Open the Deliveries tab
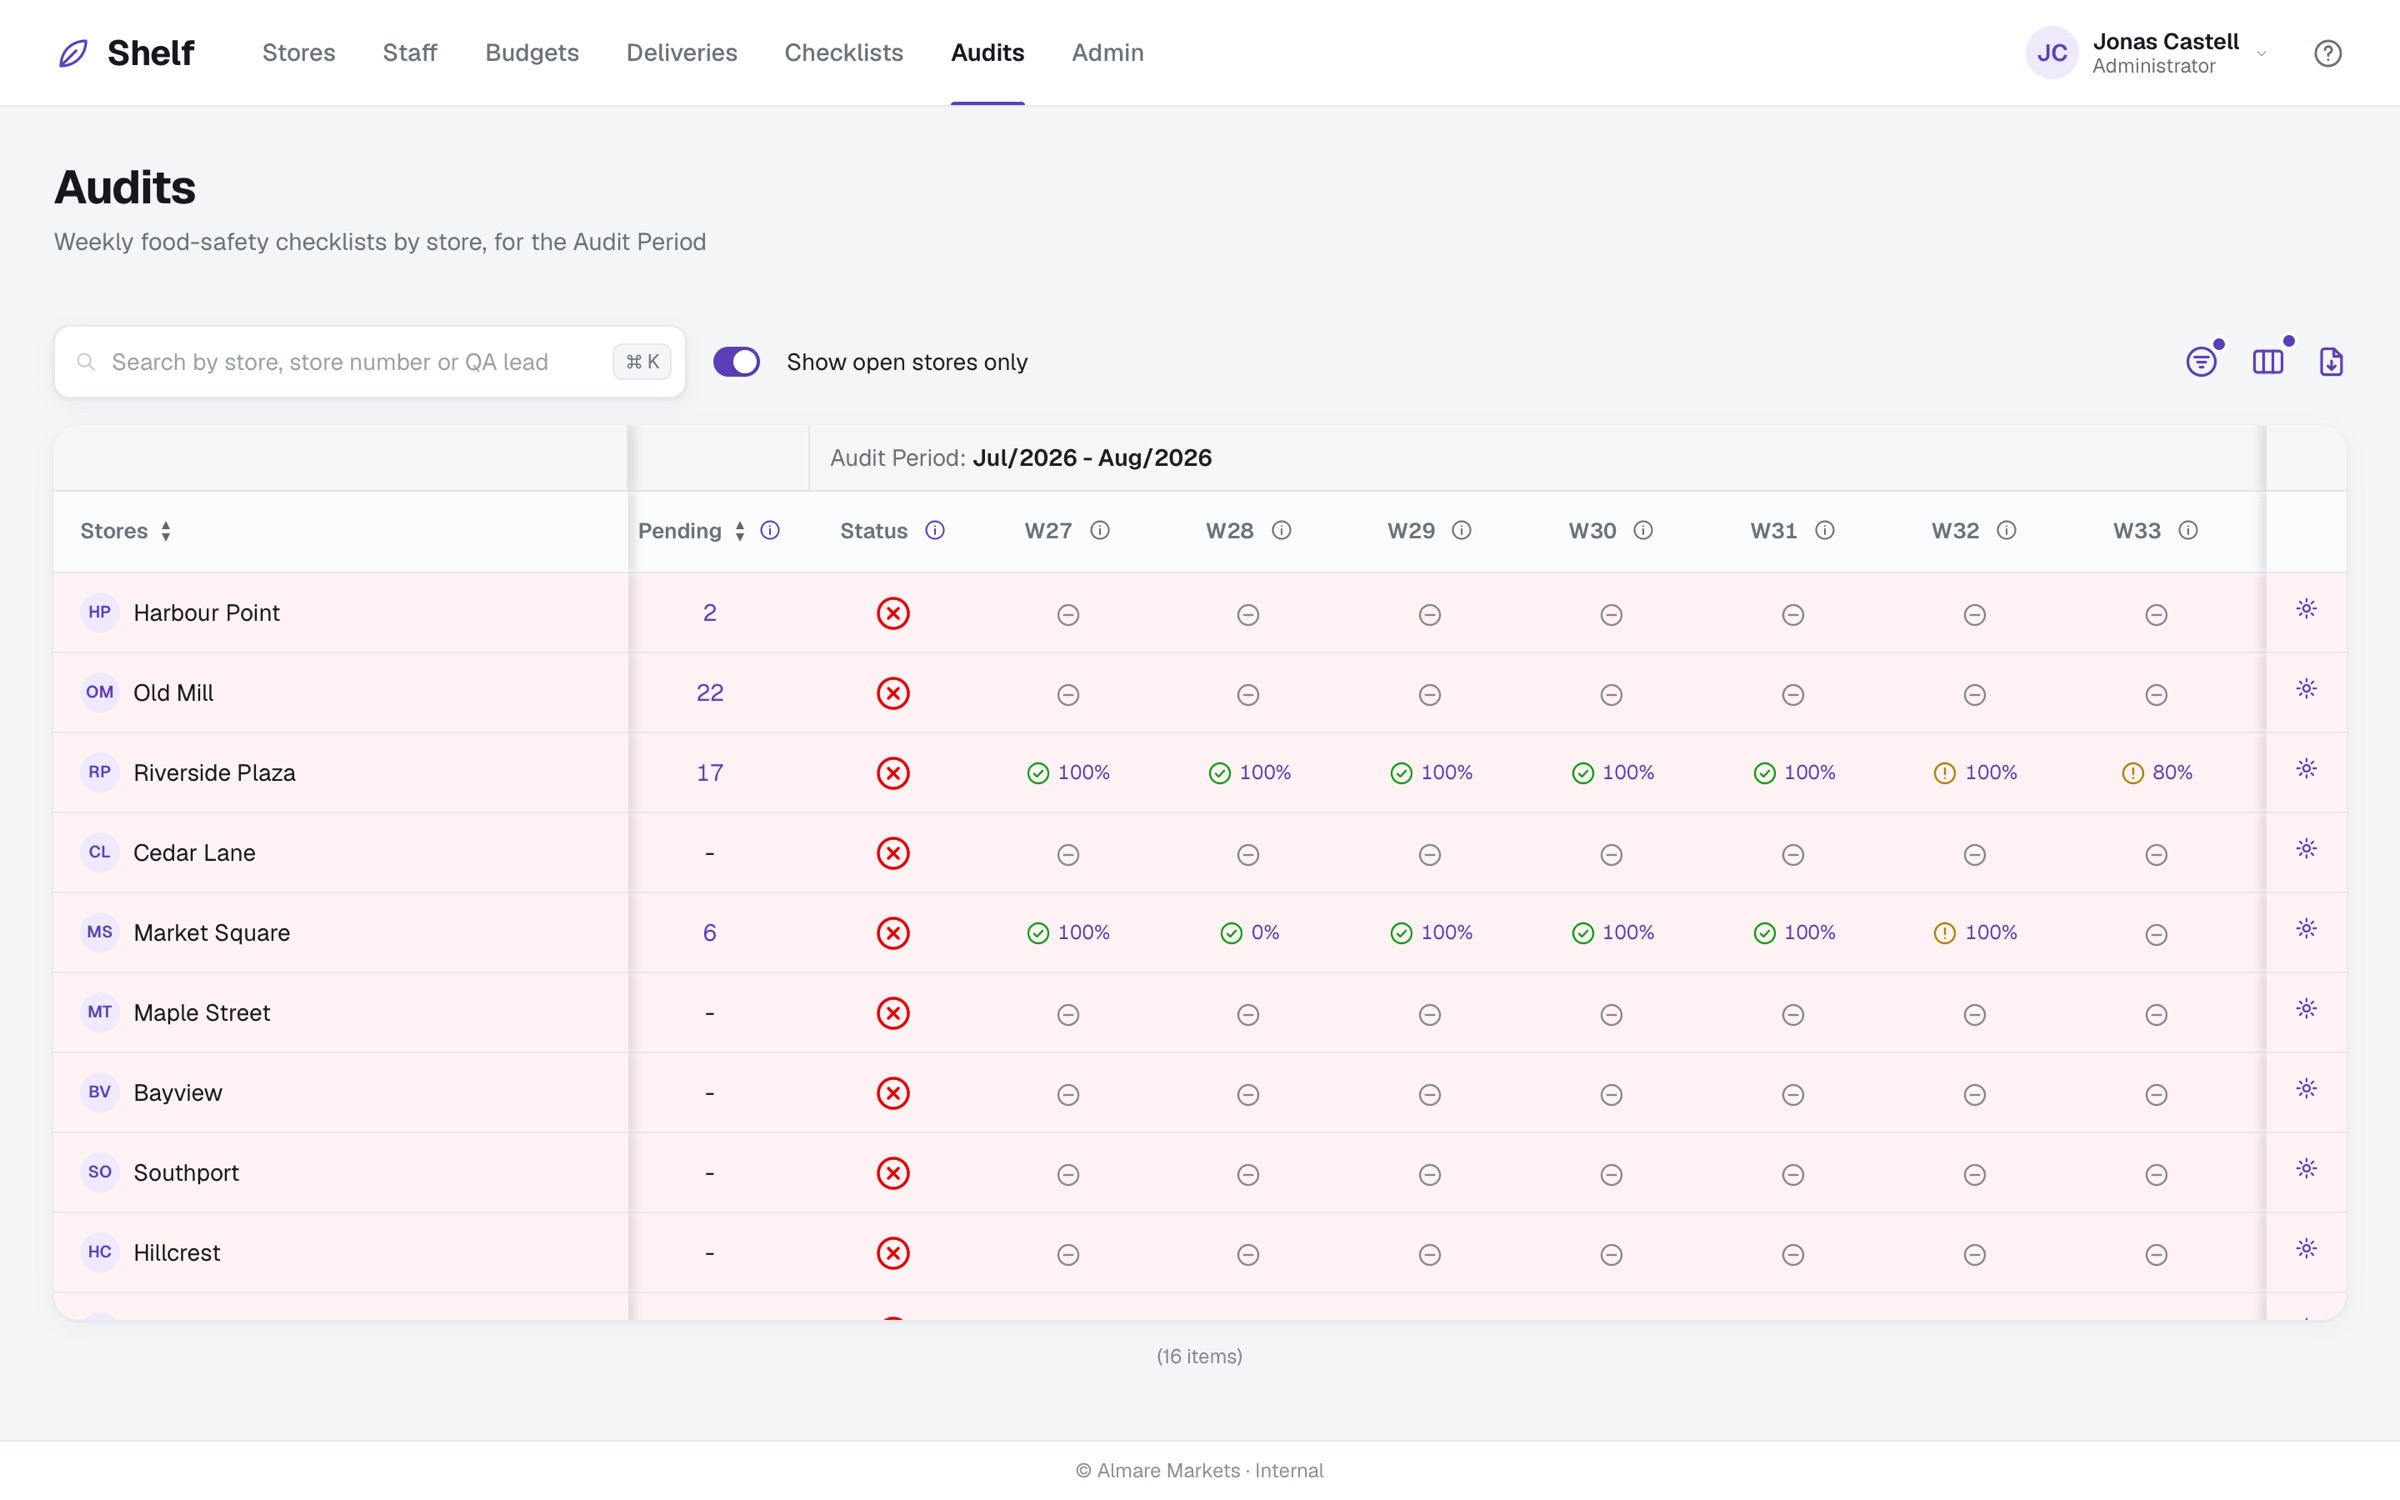 682,53
